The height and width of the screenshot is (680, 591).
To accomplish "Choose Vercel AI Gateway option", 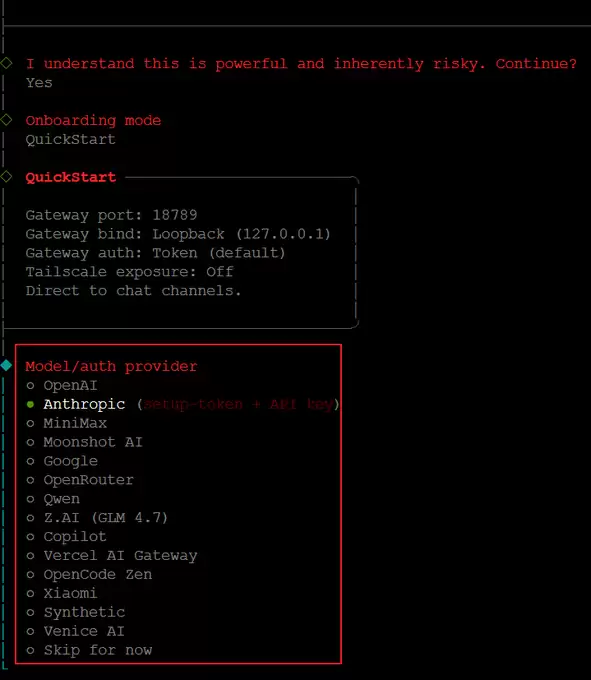I will tap(111, 556).
